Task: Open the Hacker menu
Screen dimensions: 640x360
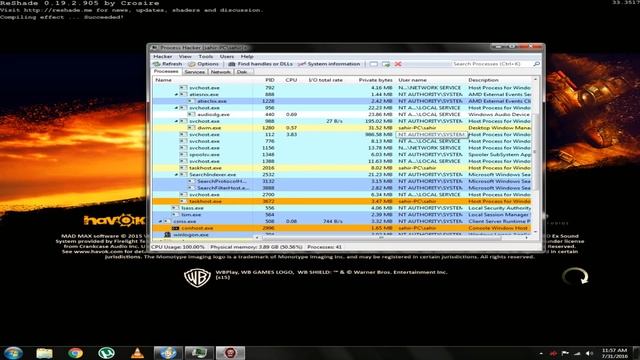Action: [x=162, y=56]
